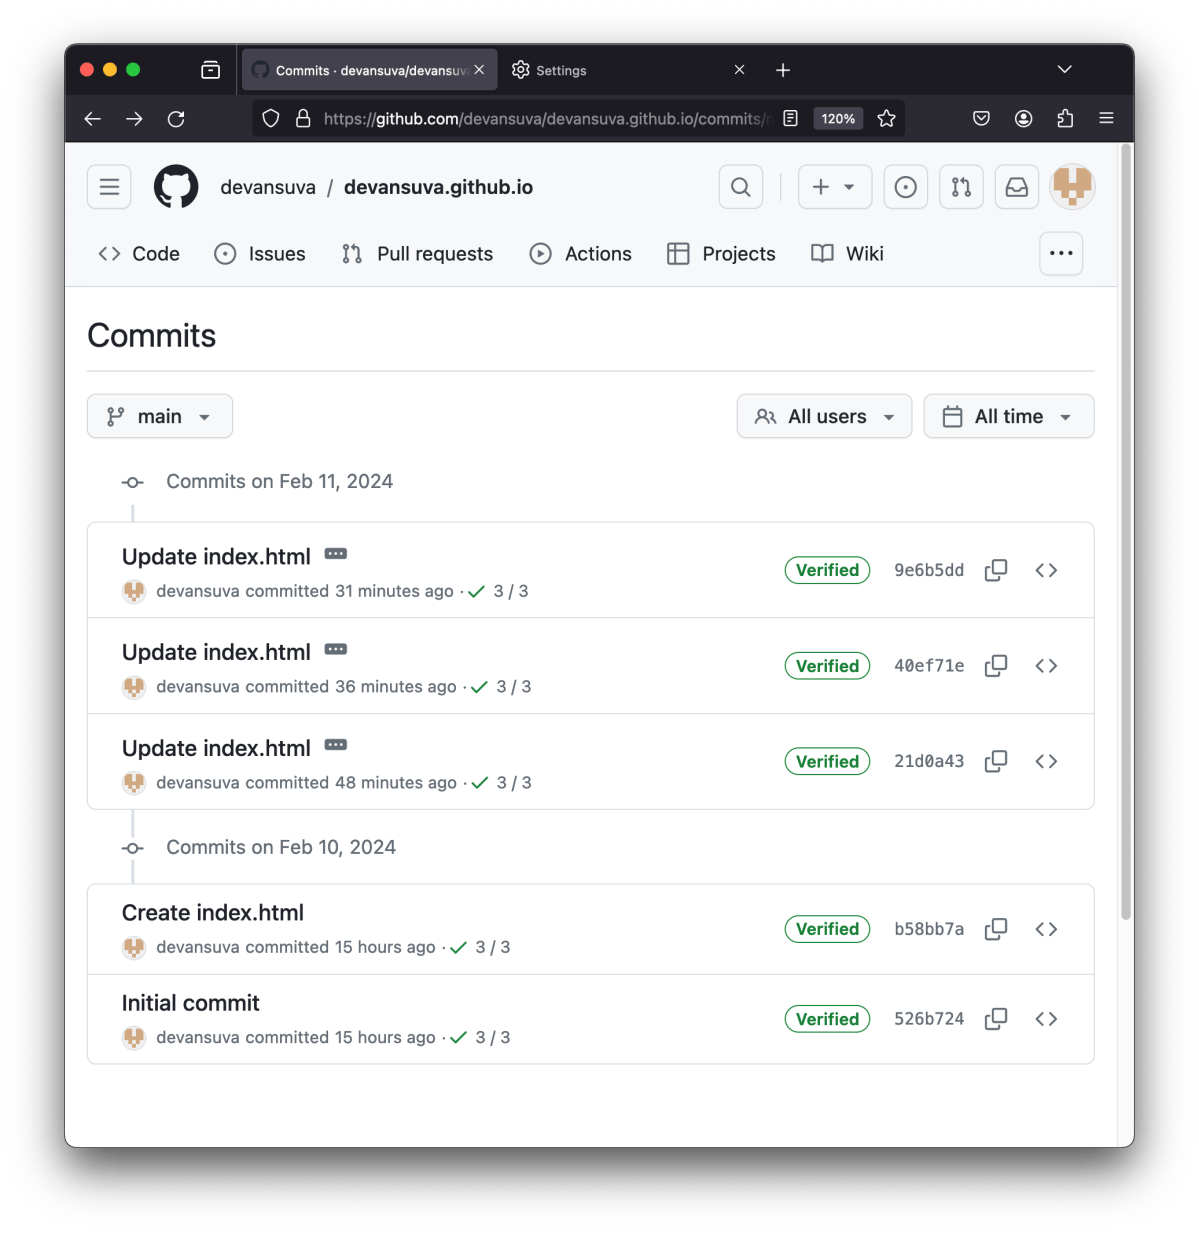
Task: Browse repository at commit 40ef71e
Action: [x=1046, y=666]
